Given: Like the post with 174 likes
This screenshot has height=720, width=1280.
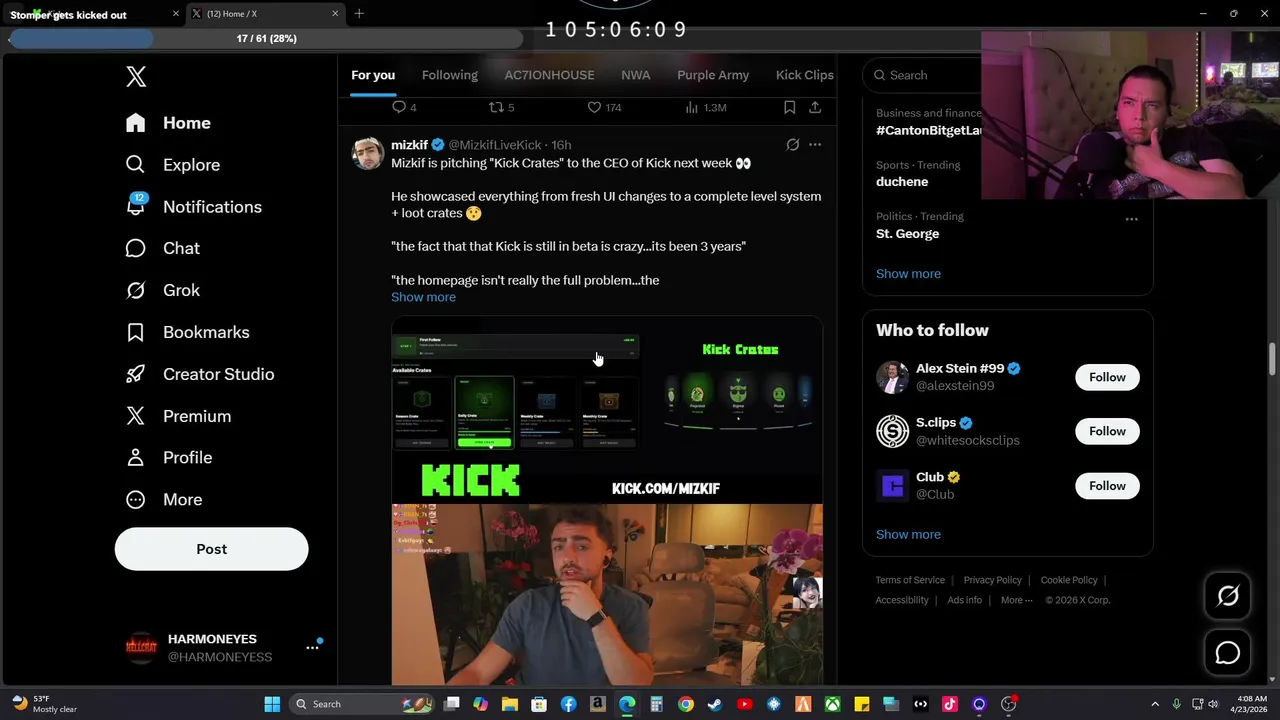Looking at the screenshot, I should (604, 107).
